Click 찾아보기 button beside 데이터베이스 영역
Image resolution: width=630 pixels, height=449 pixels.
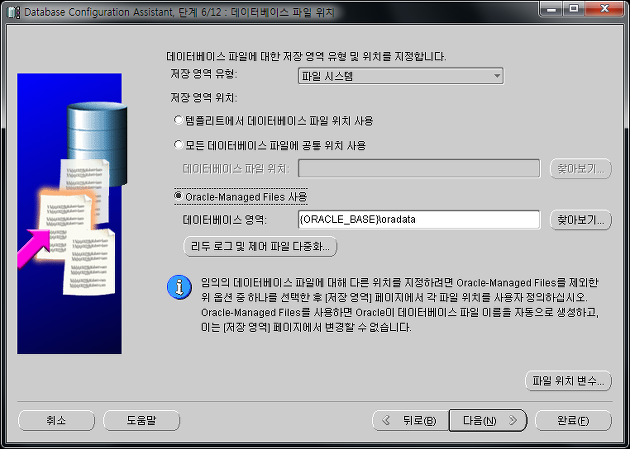coord(581,220)
